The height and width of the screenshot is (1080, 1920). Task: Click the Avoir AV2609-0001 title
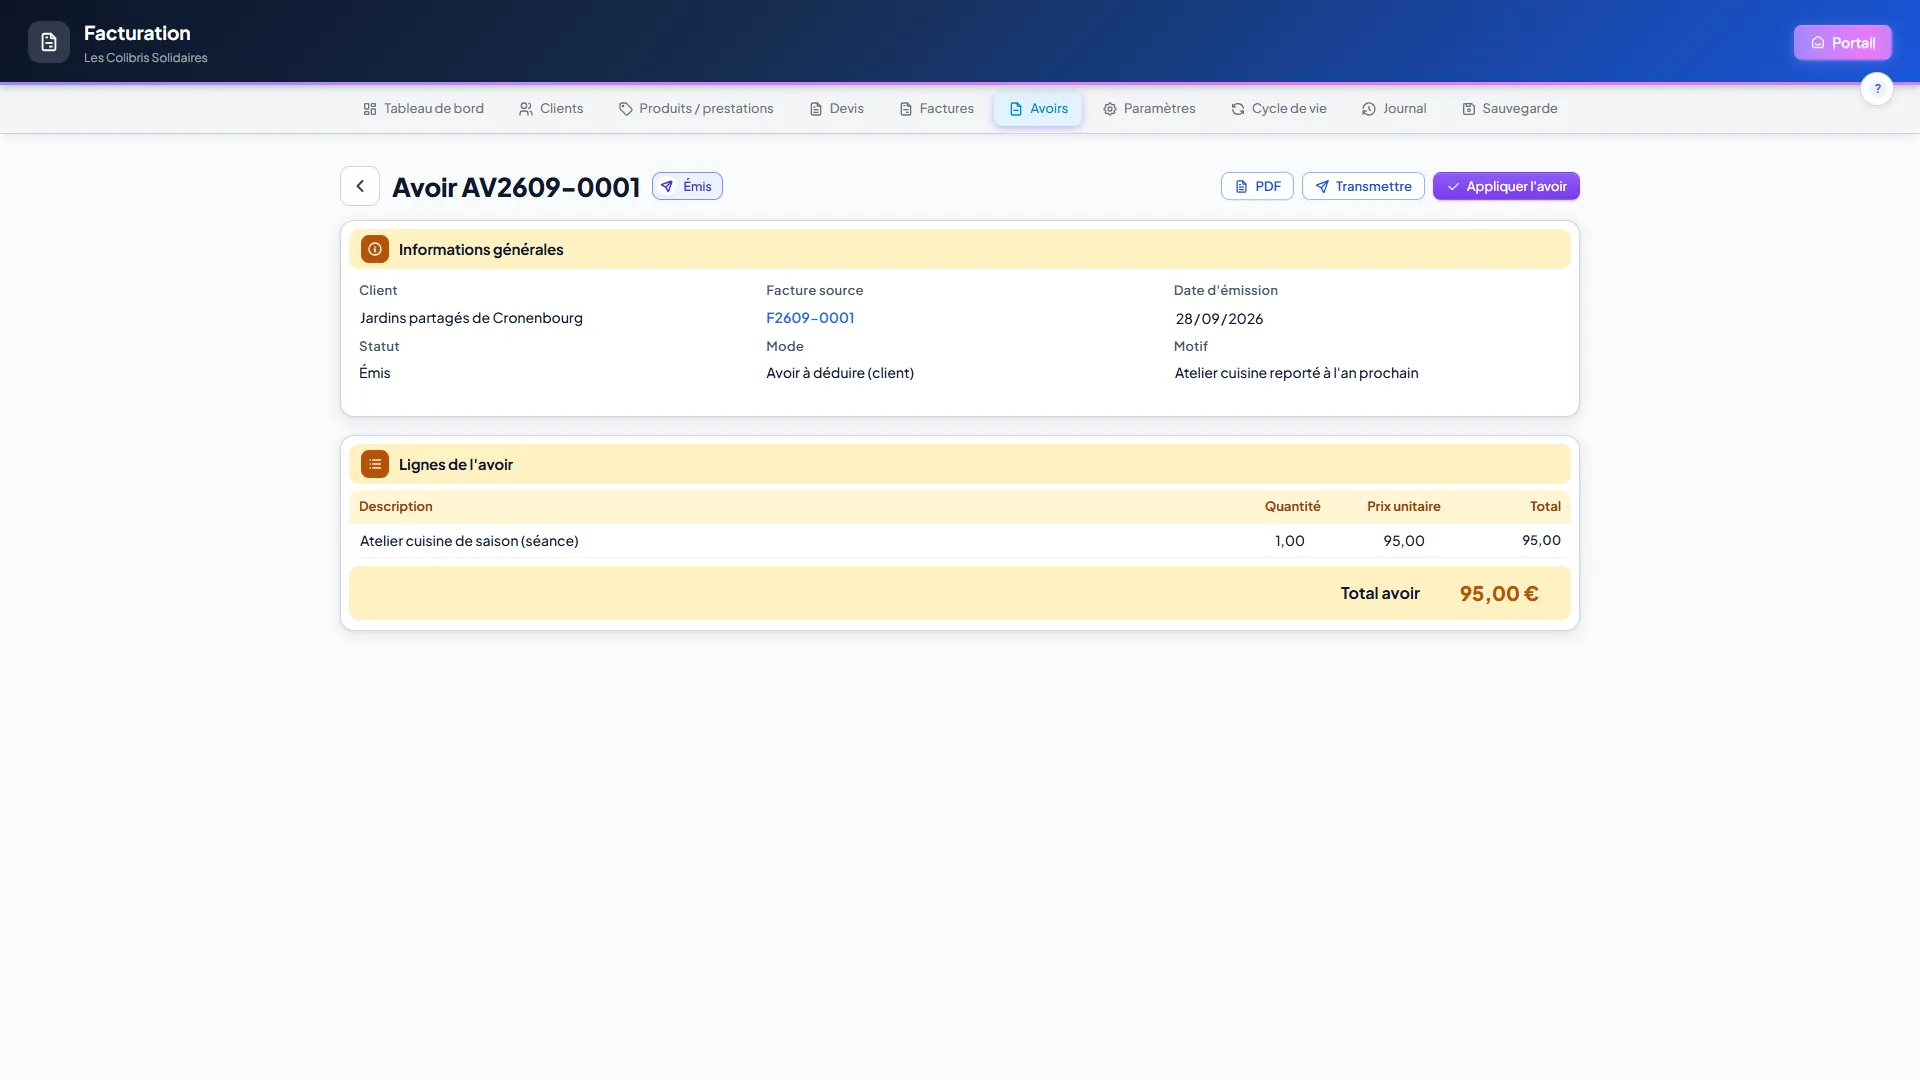[516, 187]
